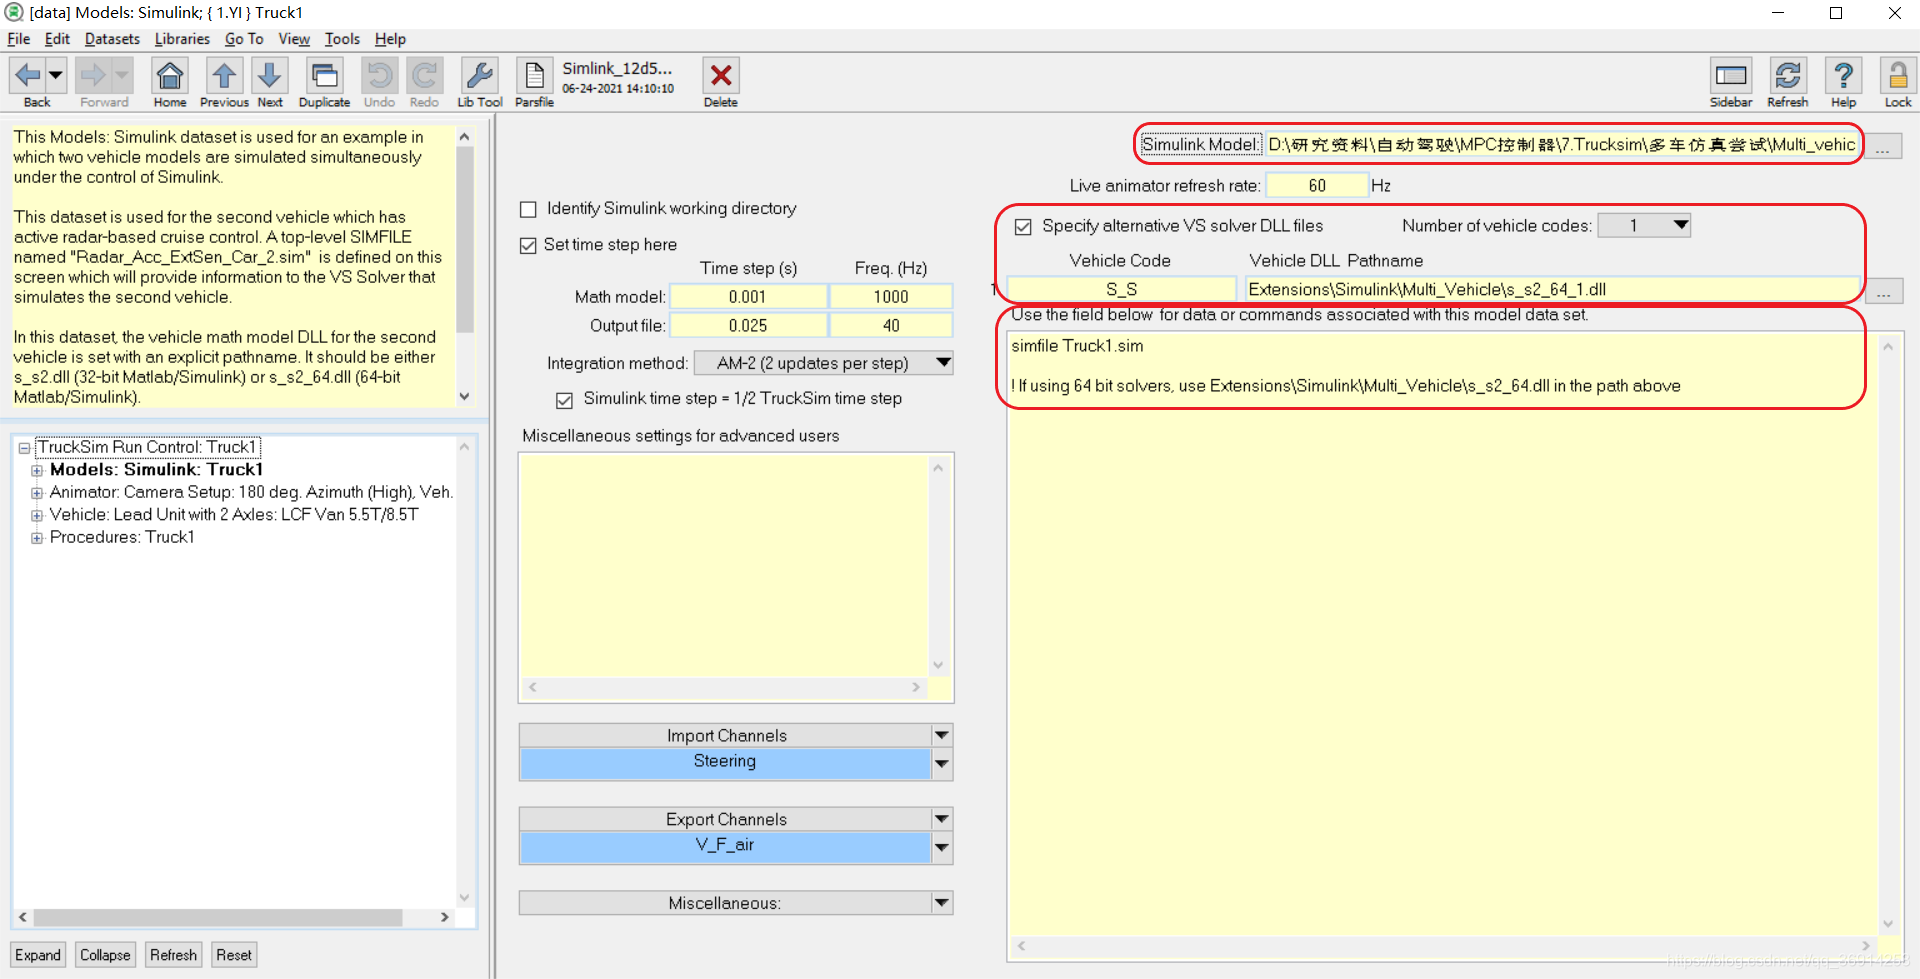The height and width of the screenshot is (979, 1920).
Task: Open the Edit menu
Action: coord(57,39)
